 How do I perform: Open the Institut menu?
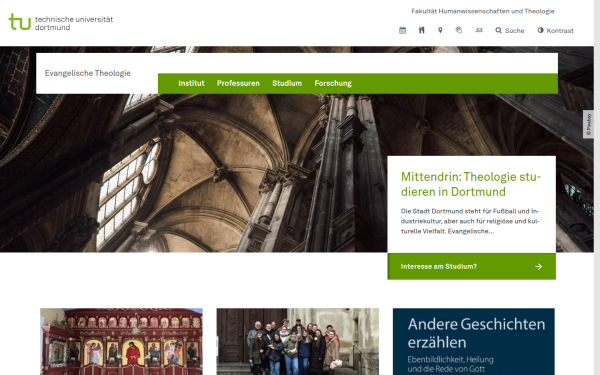191,83
